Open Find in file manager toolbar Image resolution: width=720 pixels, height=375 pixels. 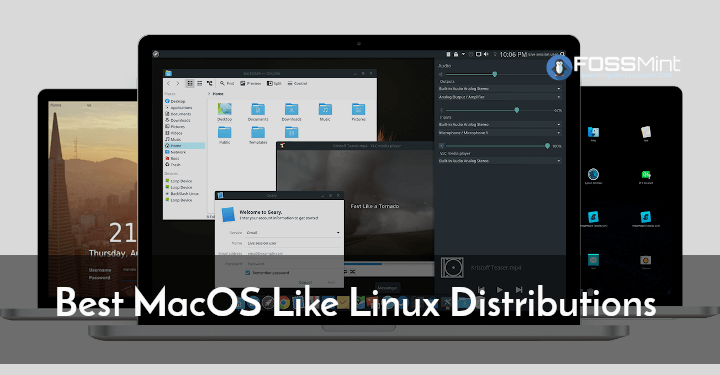(x=227, y=84)
